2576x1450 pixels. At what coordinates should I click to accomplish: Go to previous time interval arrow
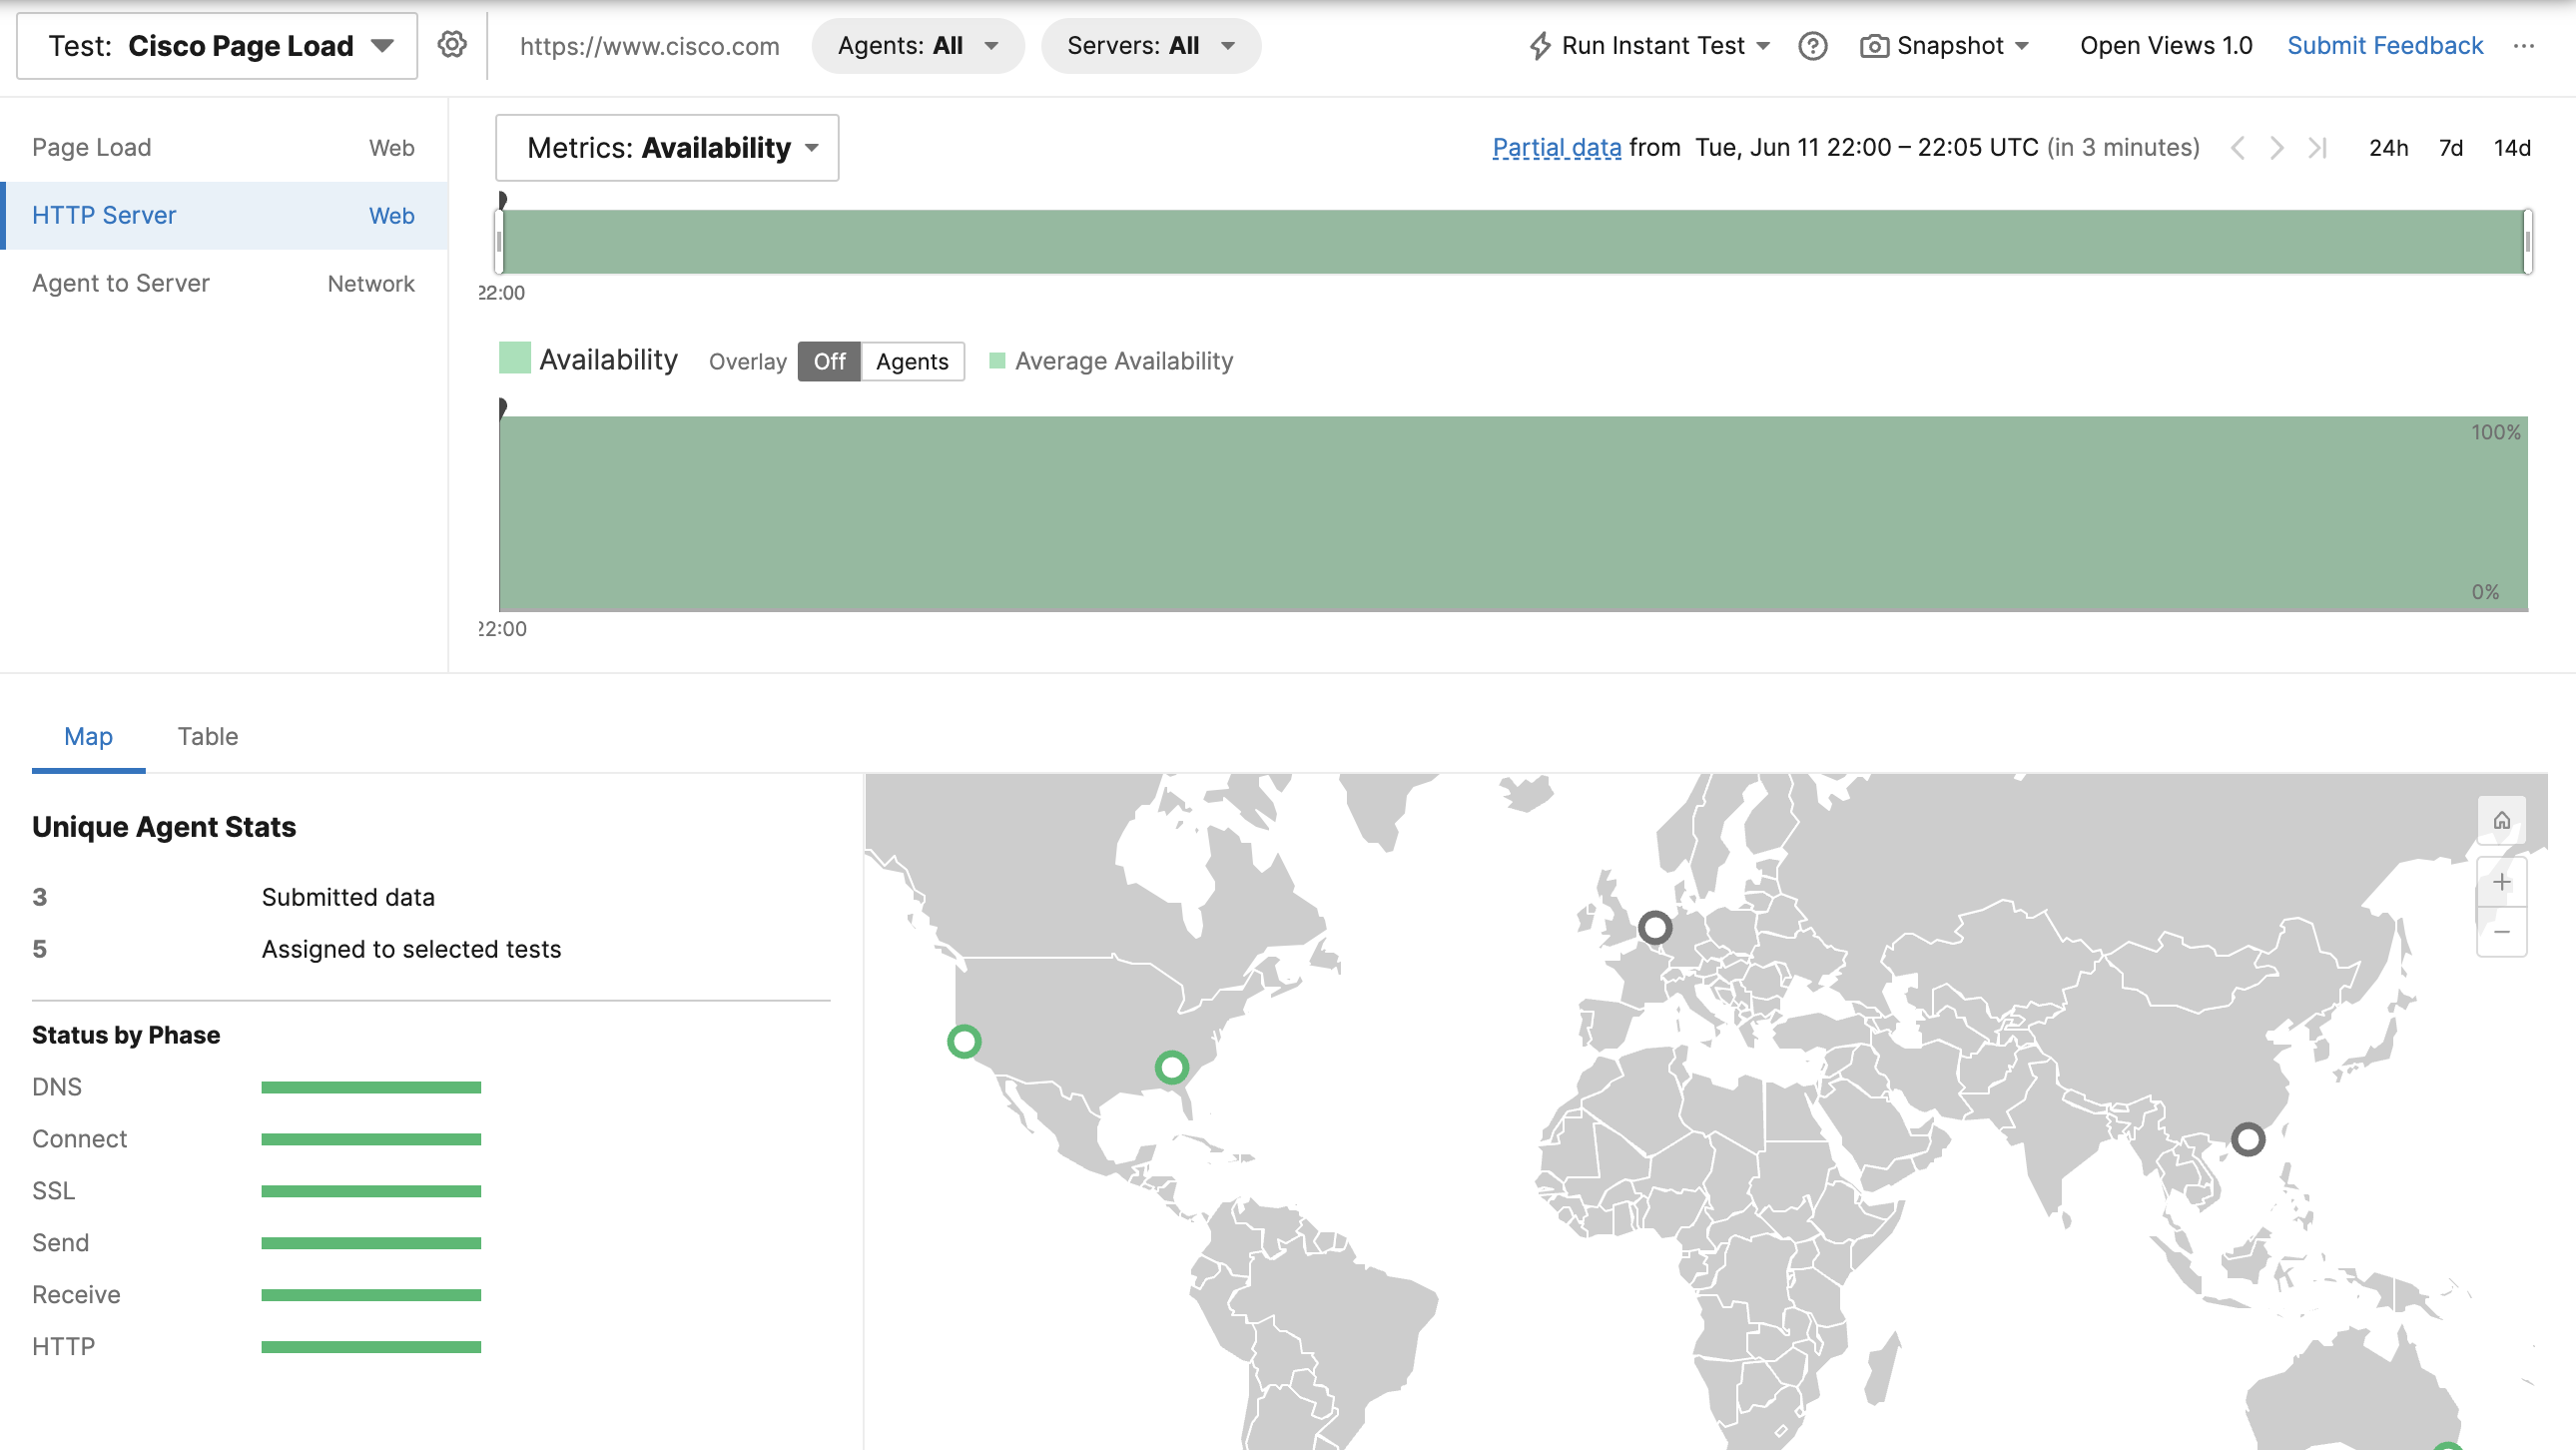click(2238, 148)
